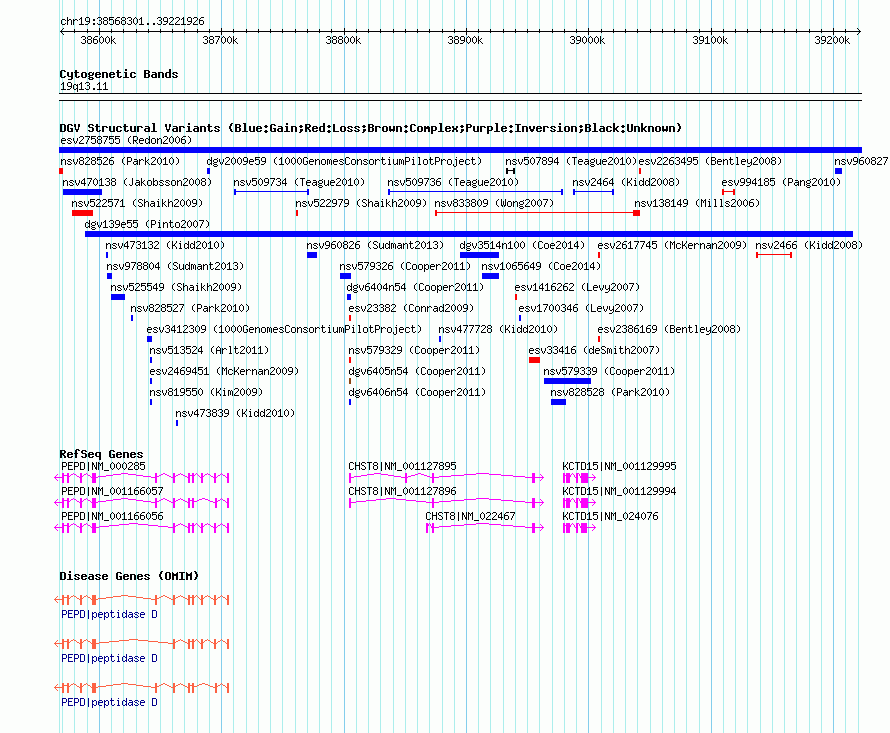Viewport: 890px width, 733px height.
Task: Open the nsv513524 (Arlt2011) variant label
Action: point(209,350)
